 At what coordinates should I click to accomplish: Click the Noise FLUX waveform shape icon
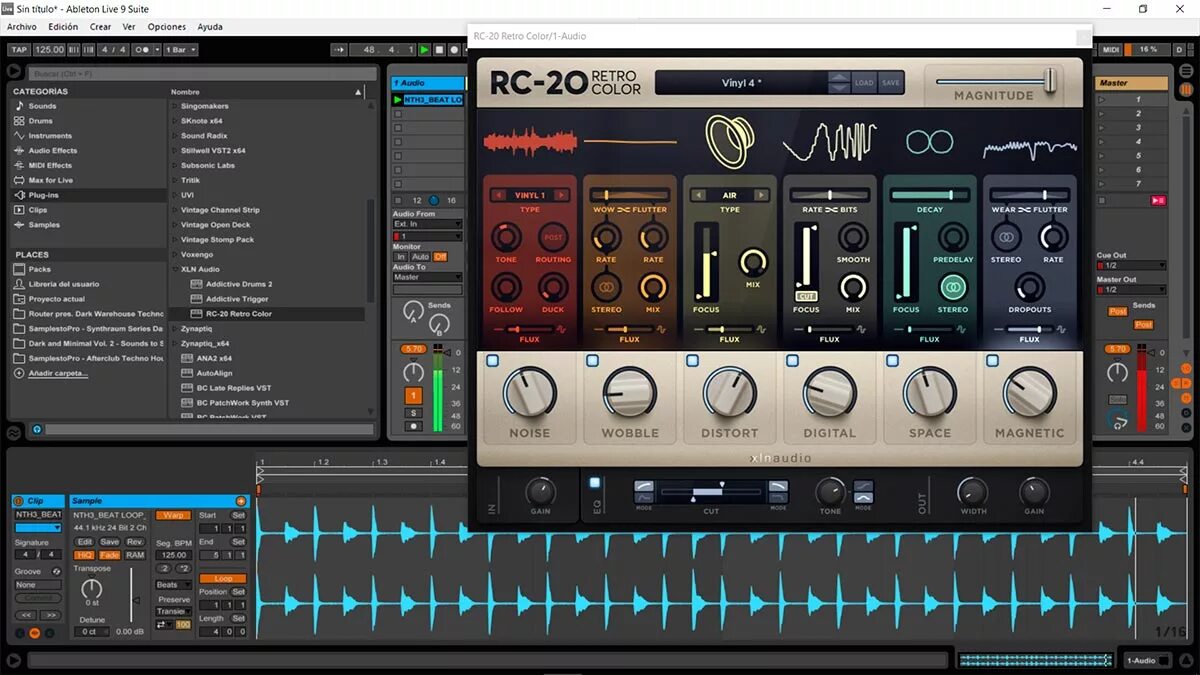562,328
